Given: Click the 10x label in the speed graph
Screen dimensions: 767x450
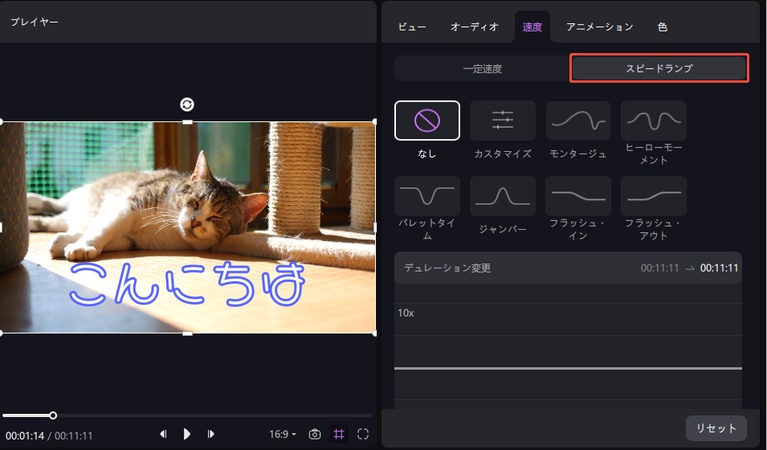Looking at the screenshot, I should coord(406,313).
